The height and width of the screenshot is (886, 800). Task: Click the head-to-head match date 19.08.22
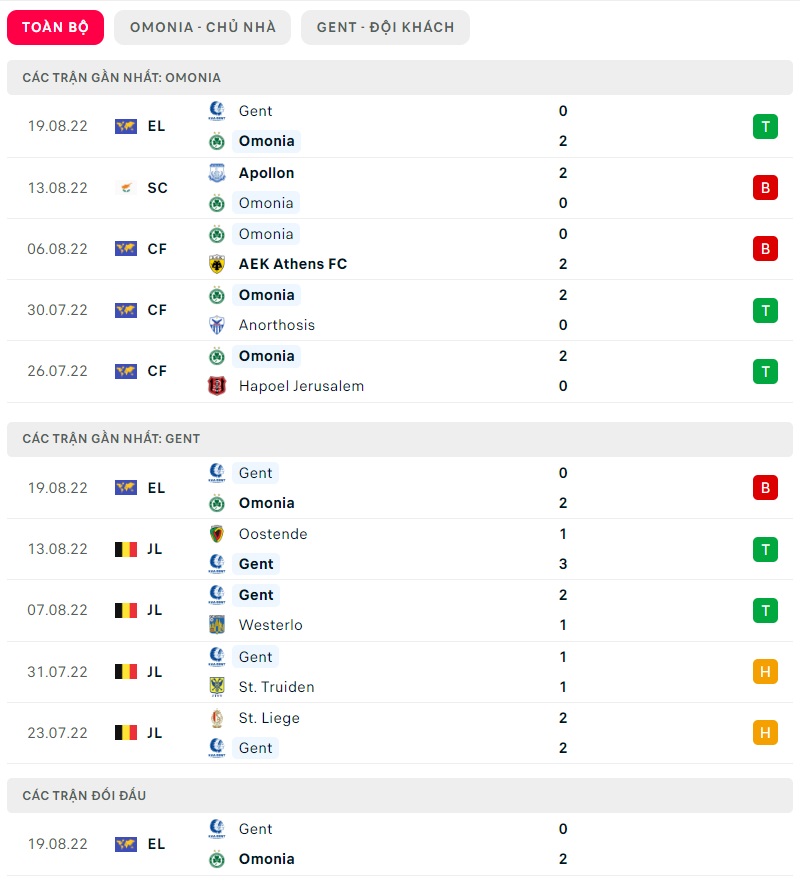57,844
